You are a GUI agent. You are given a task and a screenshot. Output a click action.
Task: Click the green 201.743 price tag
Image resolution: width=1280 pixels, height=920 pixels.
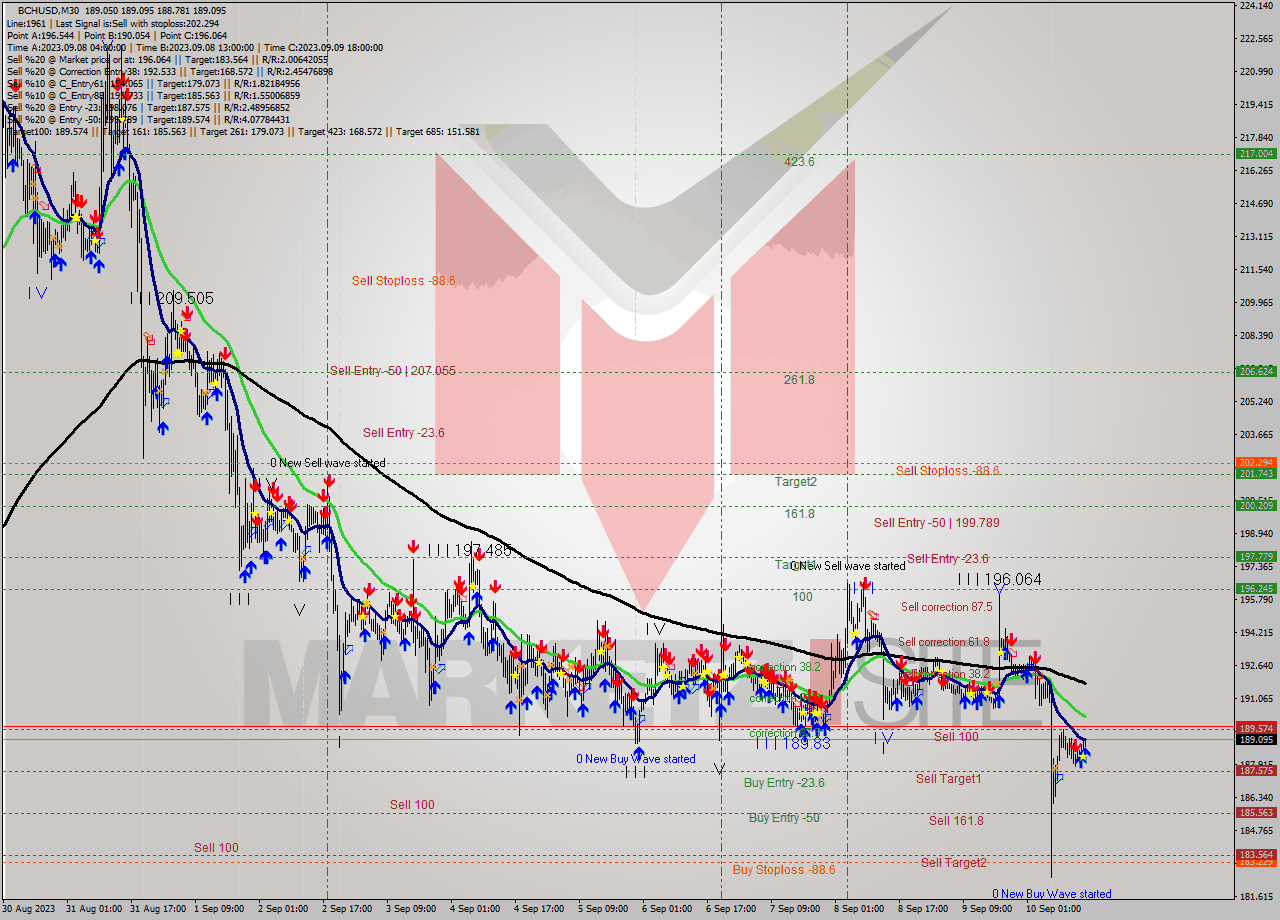point(1256,473)
